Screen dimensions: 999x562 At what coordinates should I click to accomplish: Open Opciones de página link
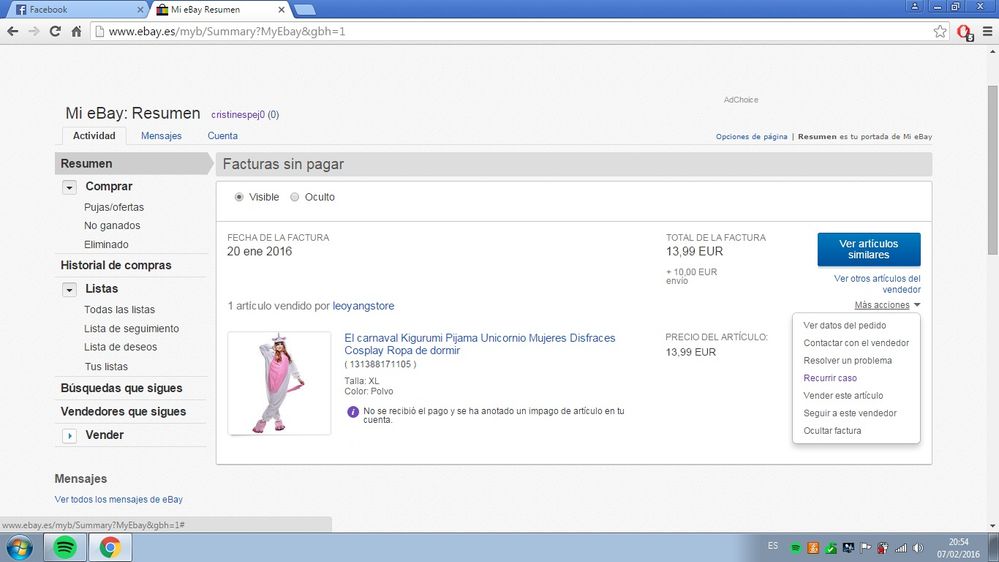[751, 136]
